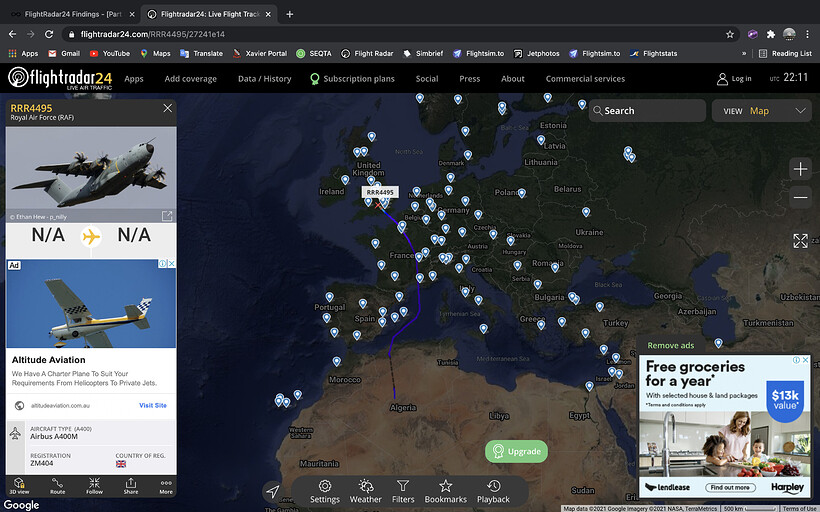This screenshot has width=820, height=512.
Task: Open SEQTA bookmark
Action: coord(314,53)
